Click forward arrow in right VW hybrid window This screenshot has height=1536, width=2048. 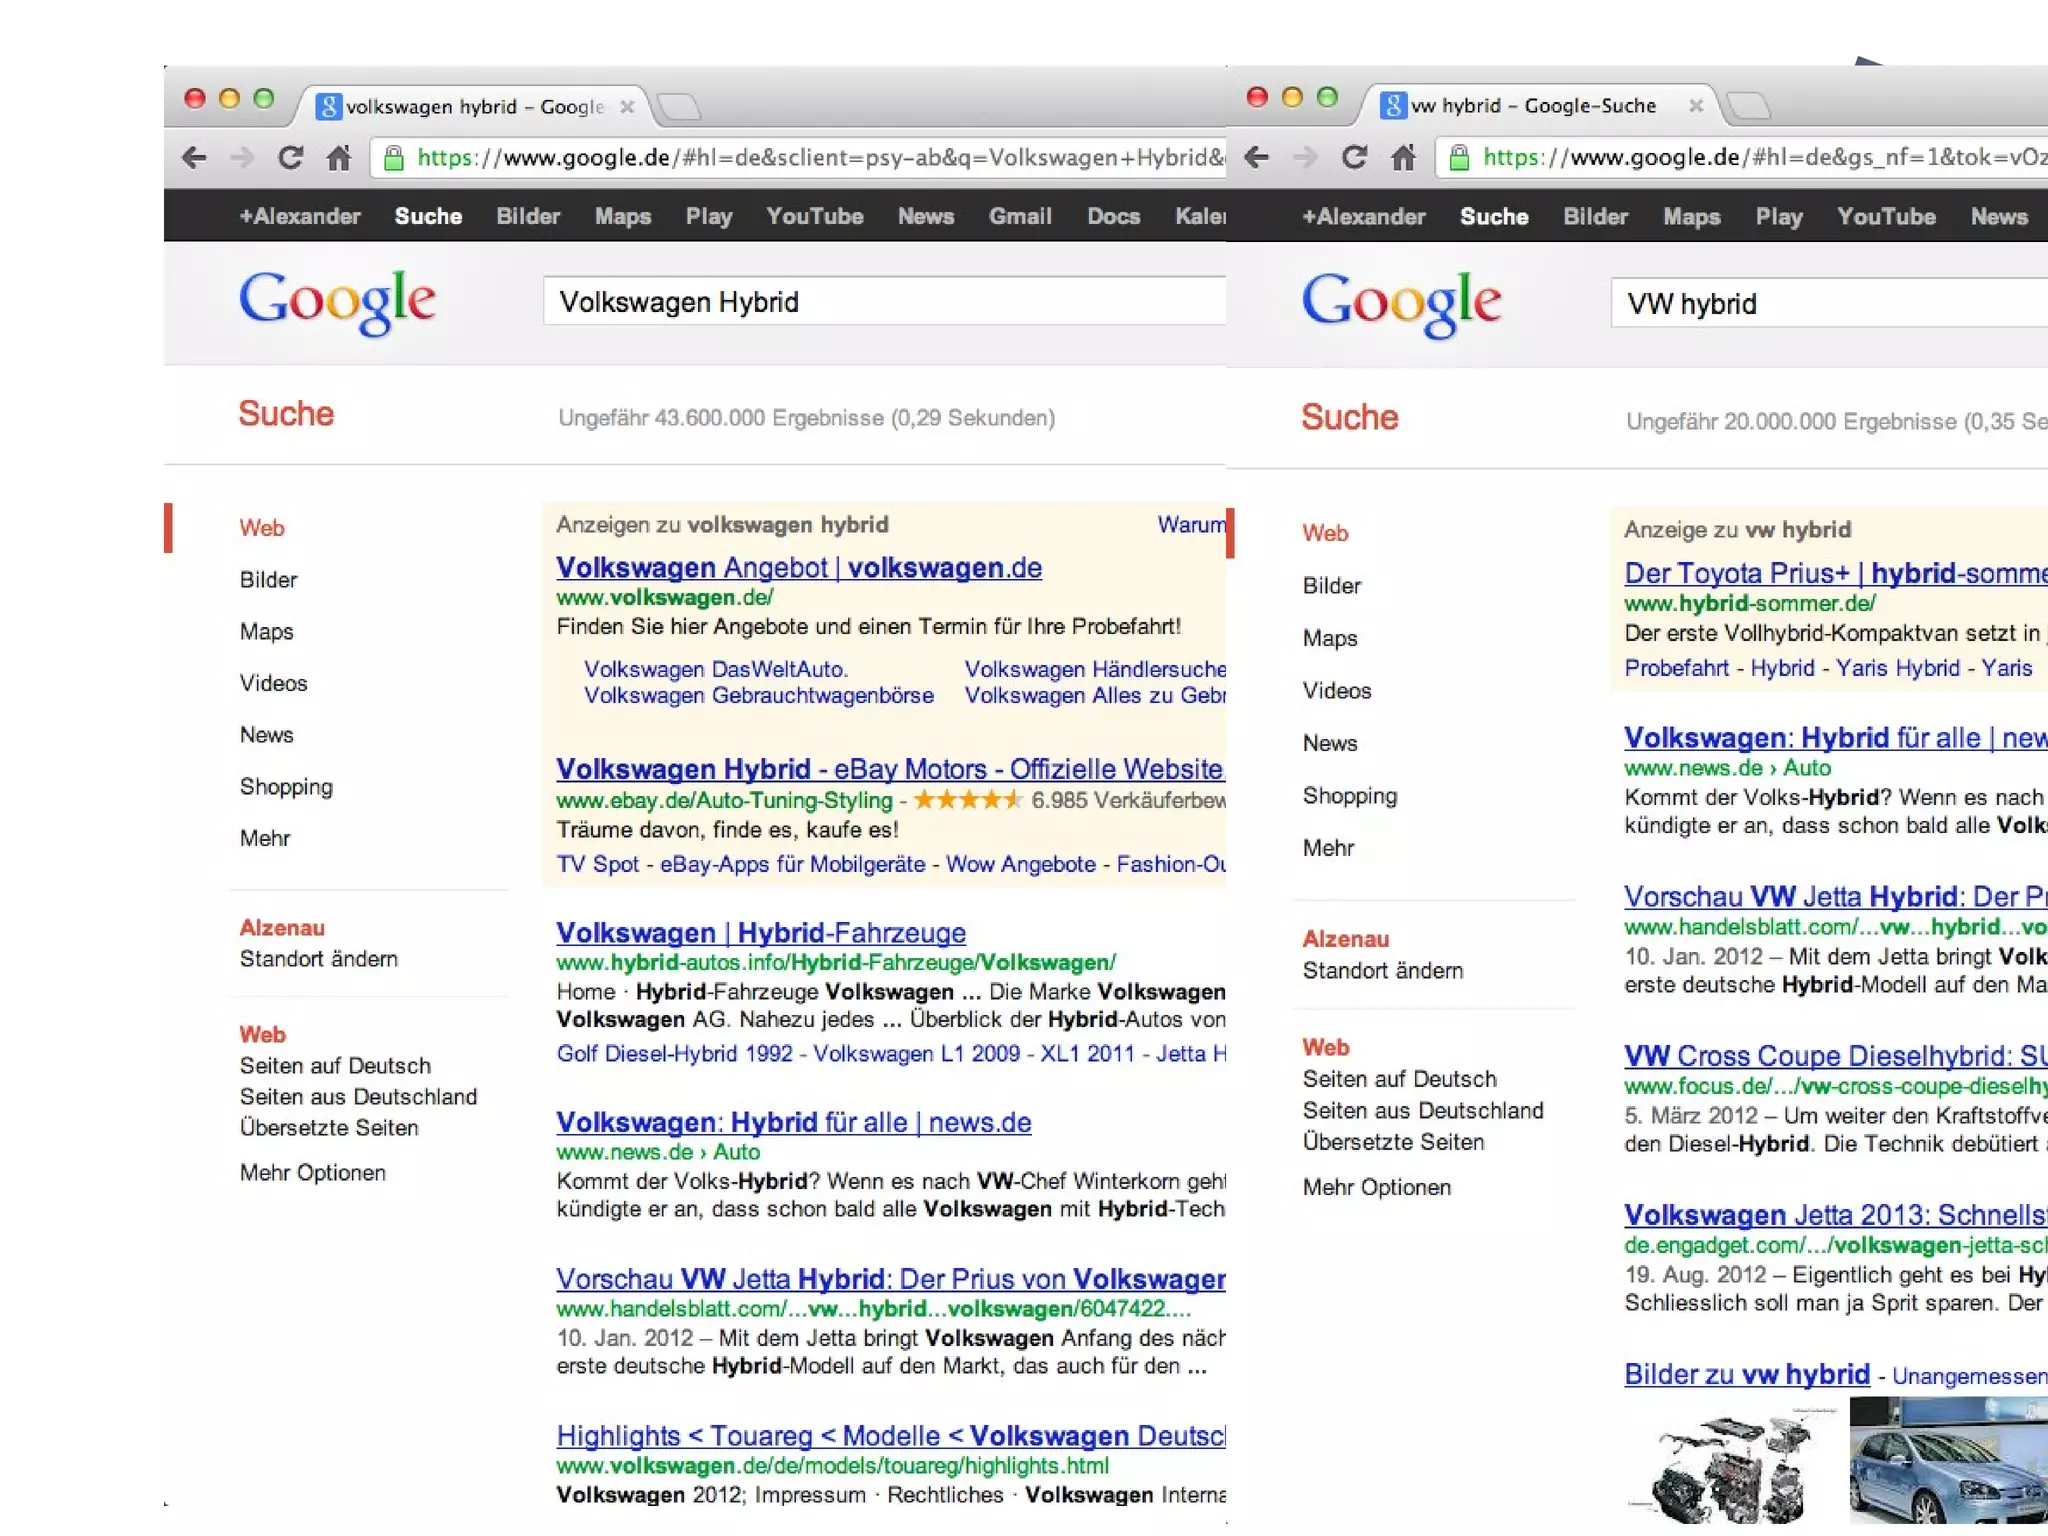1305,157
